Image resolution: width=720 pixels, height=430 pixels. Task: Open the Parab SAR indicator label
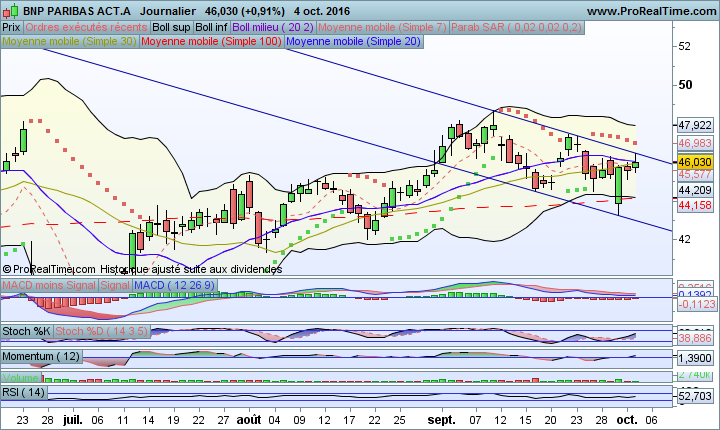[517, 28]
